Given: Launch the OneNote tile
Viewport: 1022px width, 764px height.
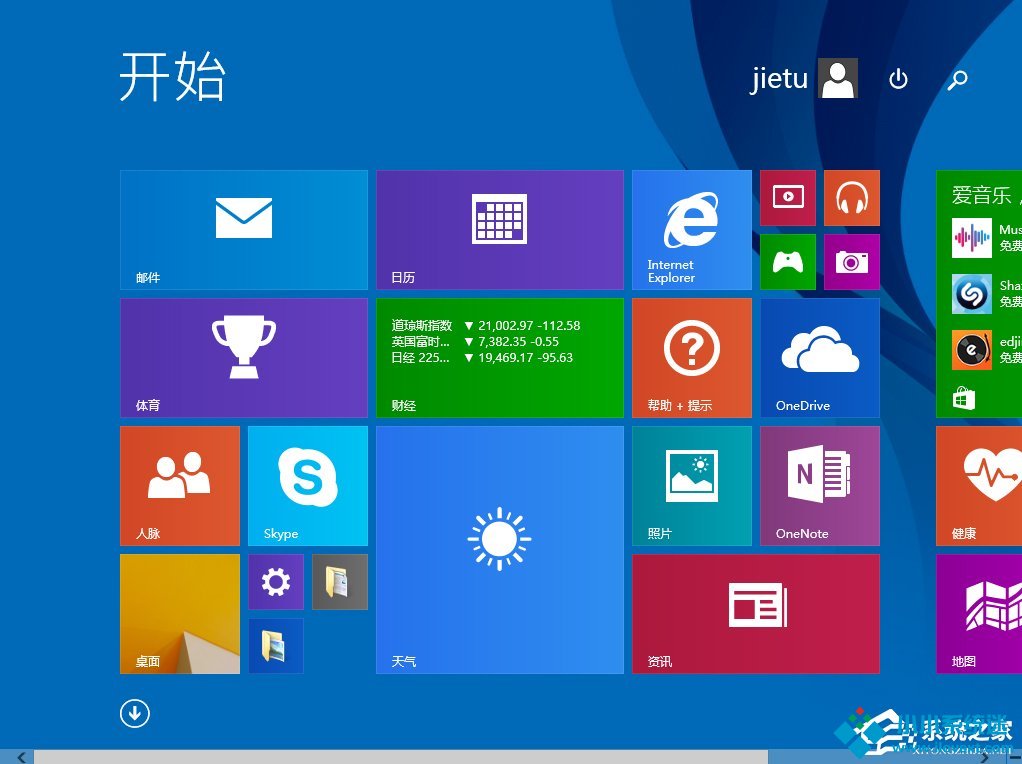Looking at the screenshot, I should tap(820, 486).
